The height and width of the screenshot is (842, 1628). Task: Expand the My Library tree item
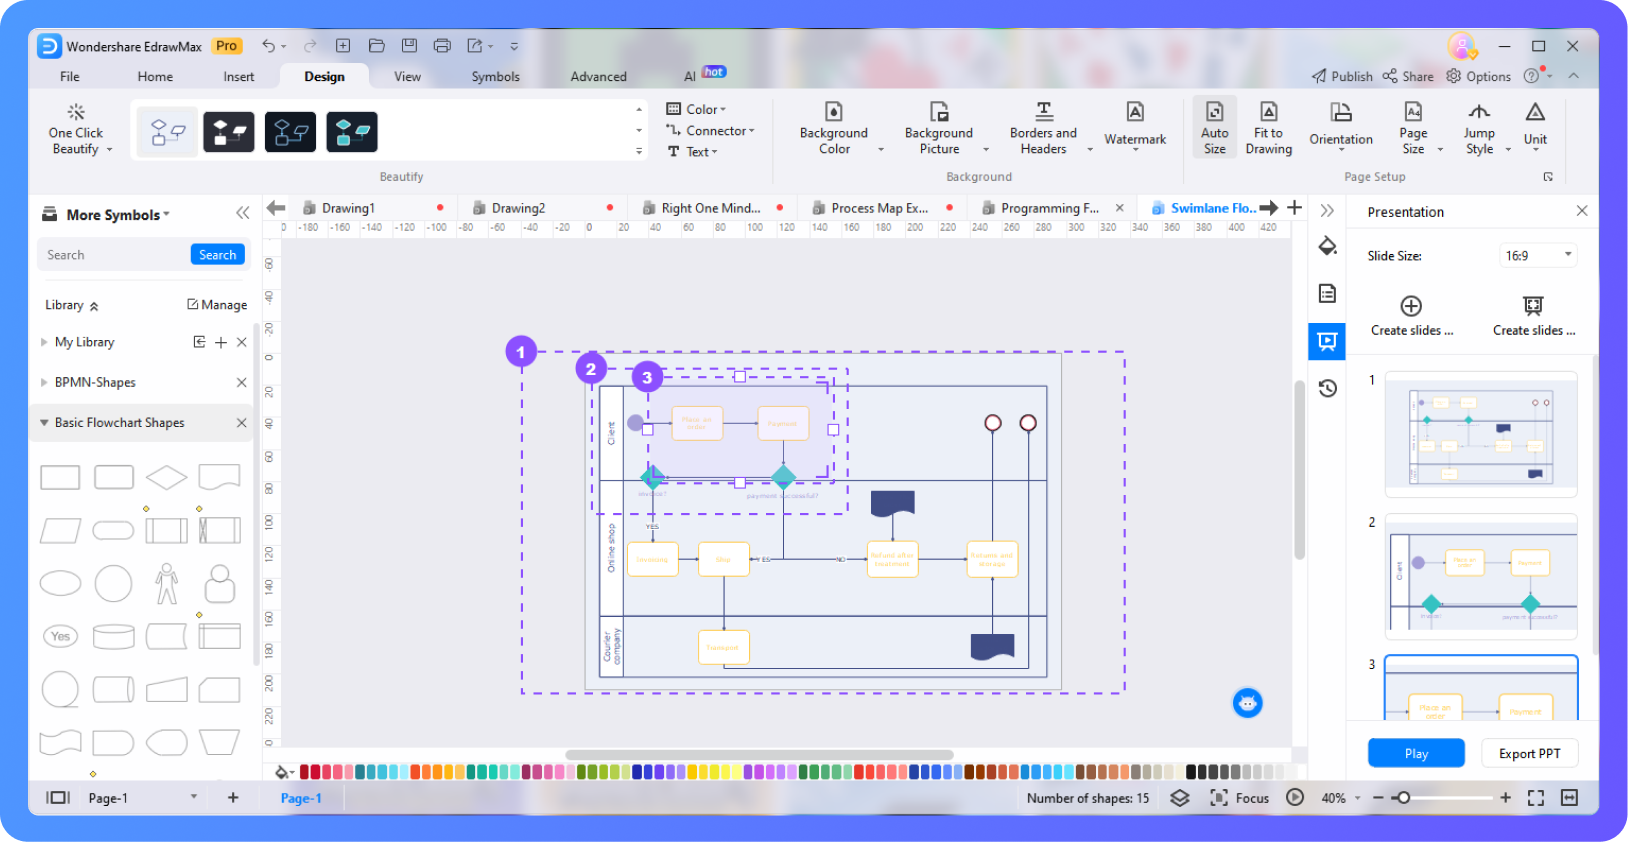point(44,342)
